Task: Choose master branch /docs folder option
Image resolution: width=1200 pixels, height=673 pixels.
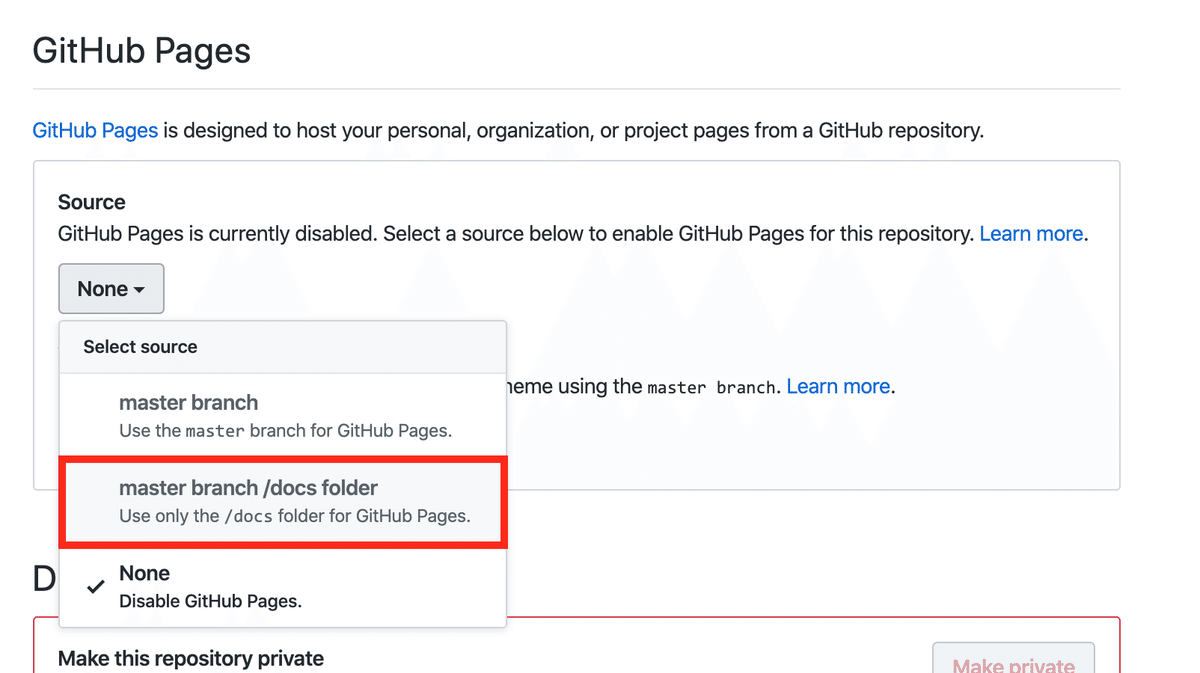Action: tap(283, 502)
